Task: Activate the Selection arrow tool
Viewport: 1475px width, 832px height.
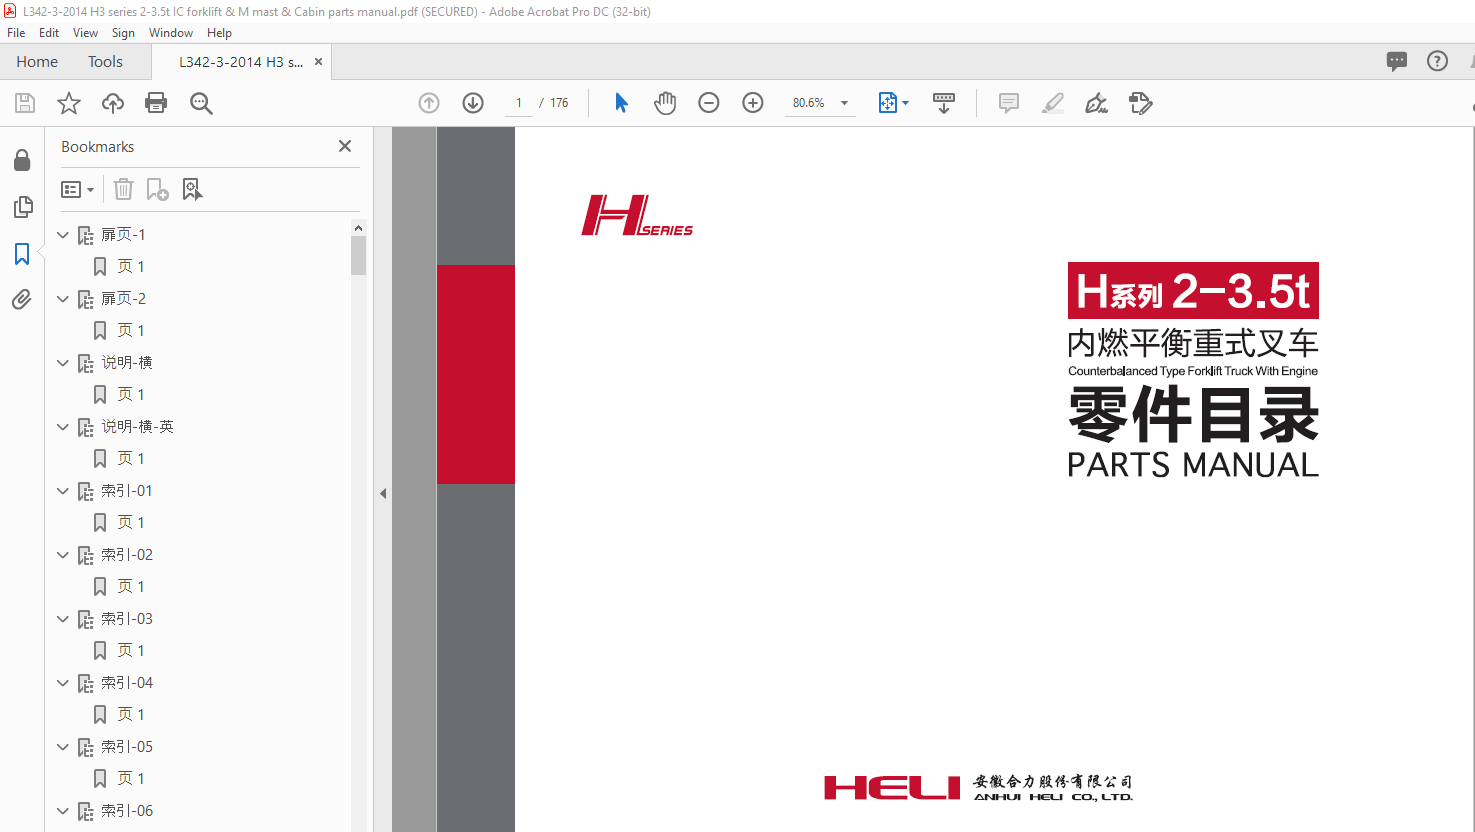Action: [621, 103]
